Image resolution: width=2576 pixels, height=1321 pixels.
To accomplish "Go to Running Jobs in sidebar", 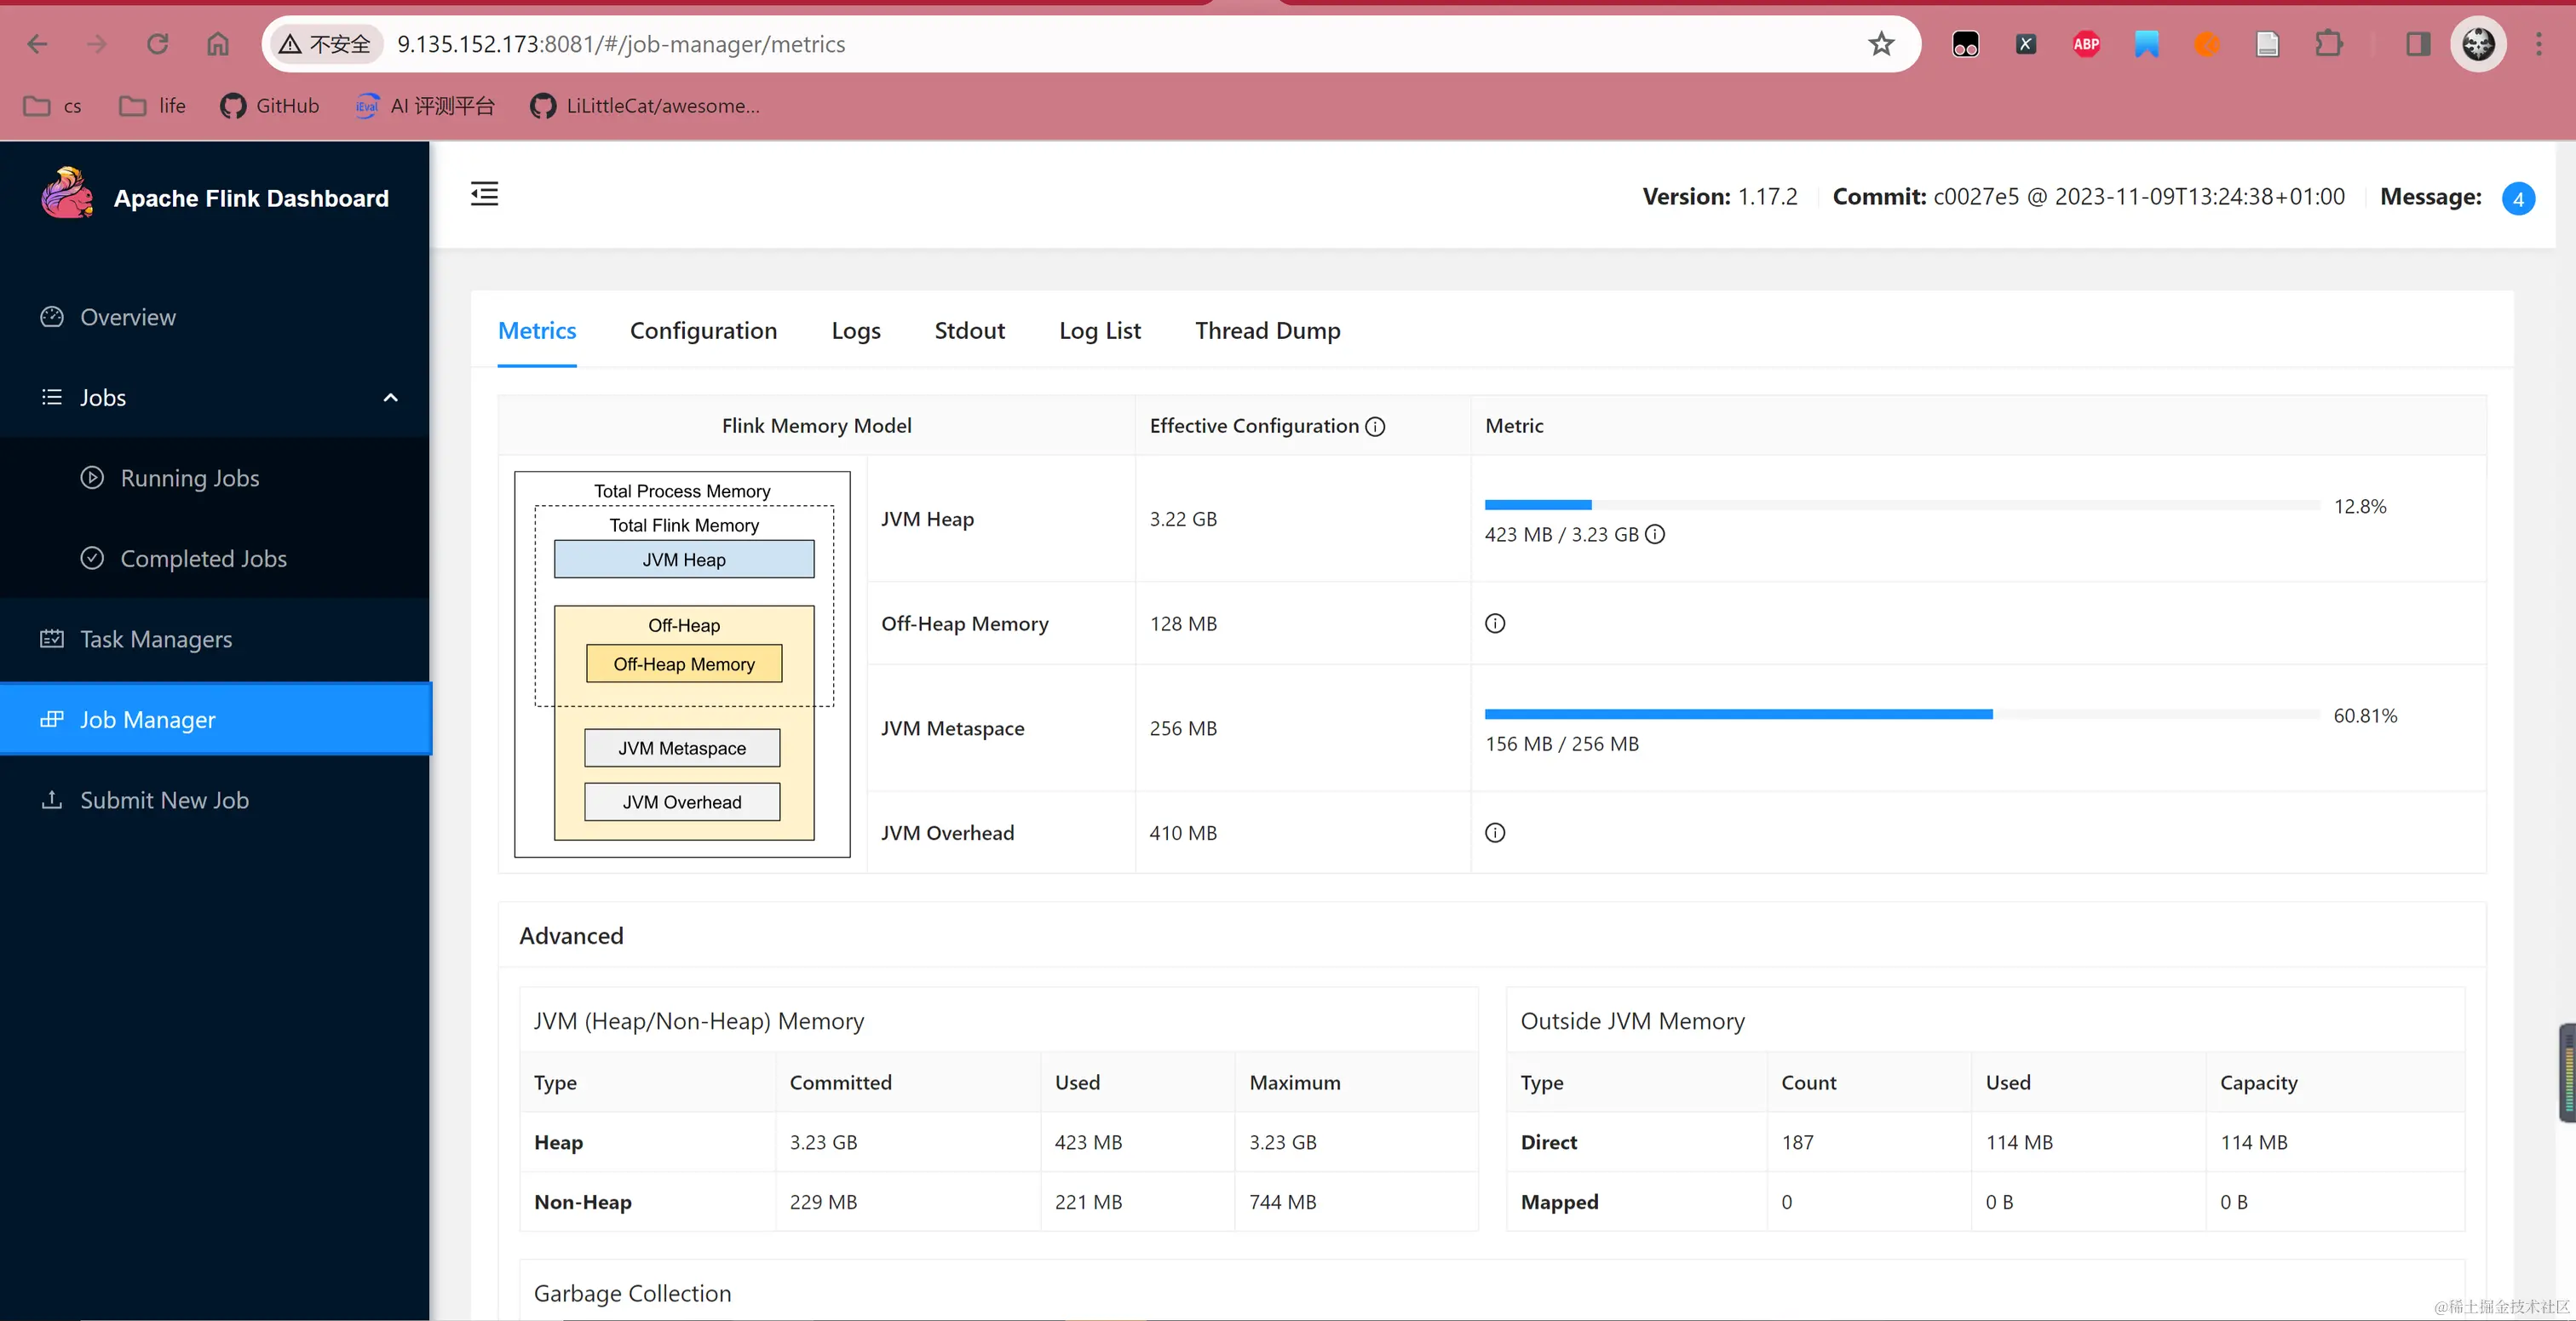I will coord(189,478).
